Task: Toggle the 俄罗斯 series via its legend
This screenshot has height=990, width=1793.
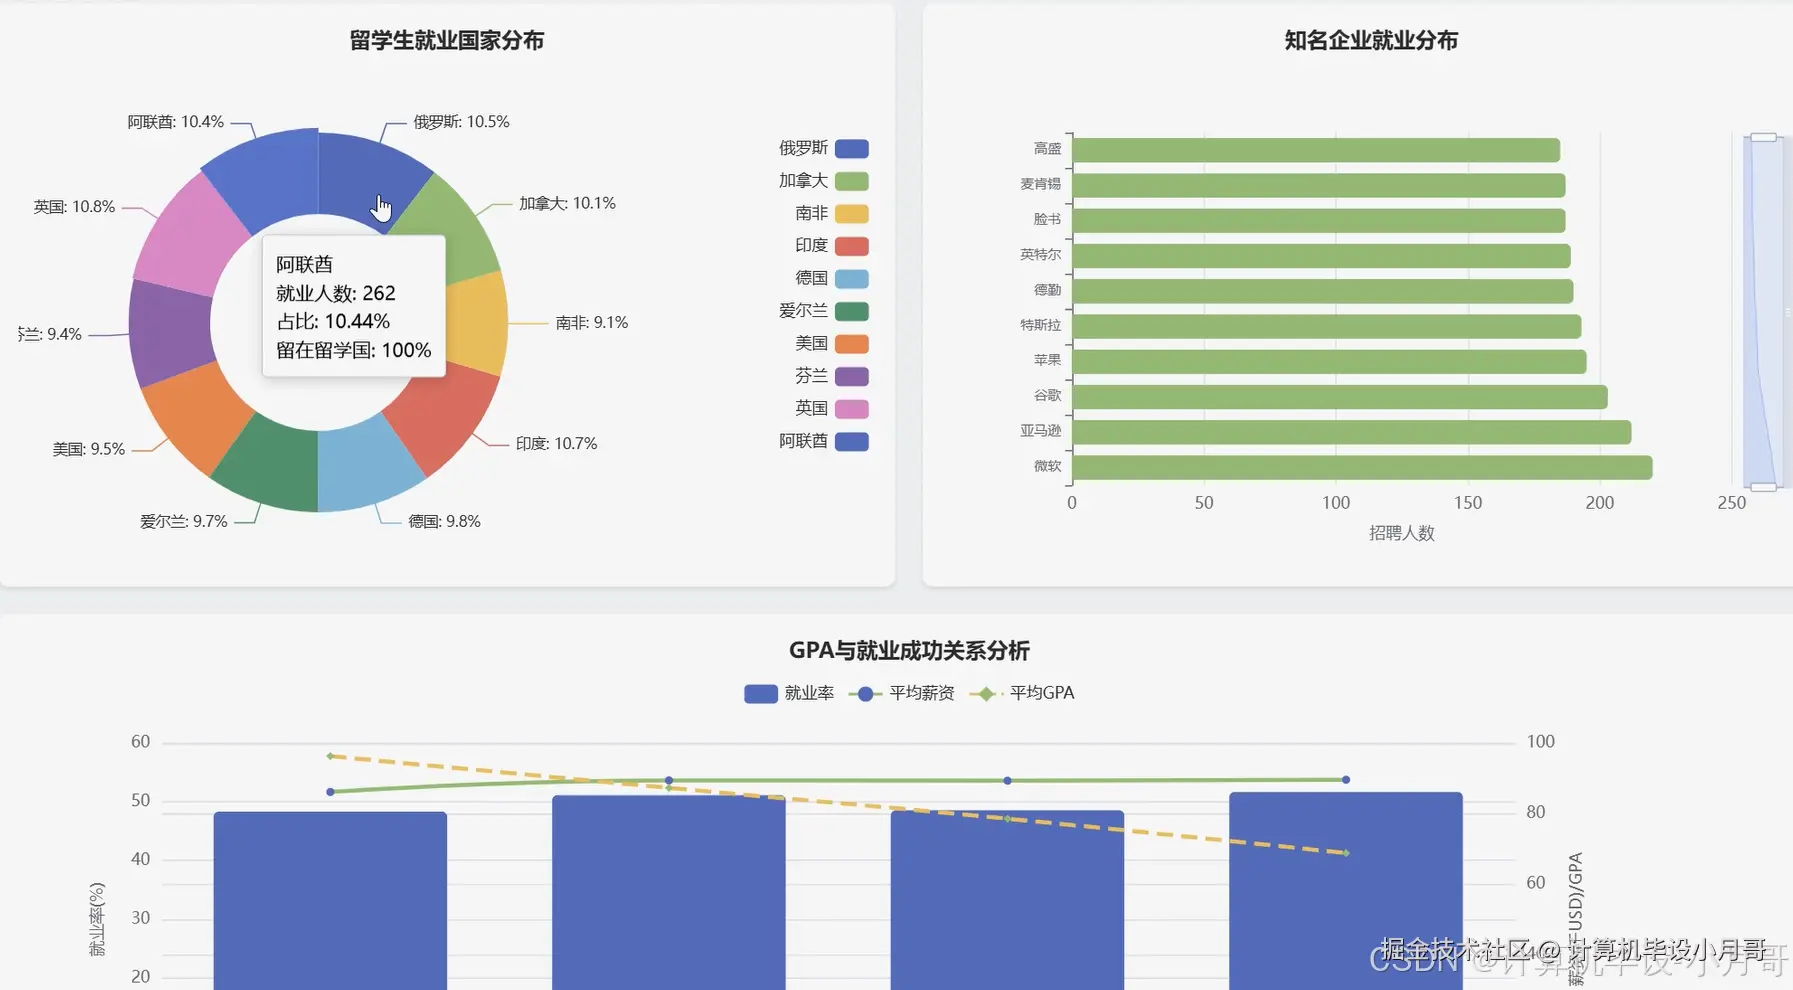Action: (852, 147)
